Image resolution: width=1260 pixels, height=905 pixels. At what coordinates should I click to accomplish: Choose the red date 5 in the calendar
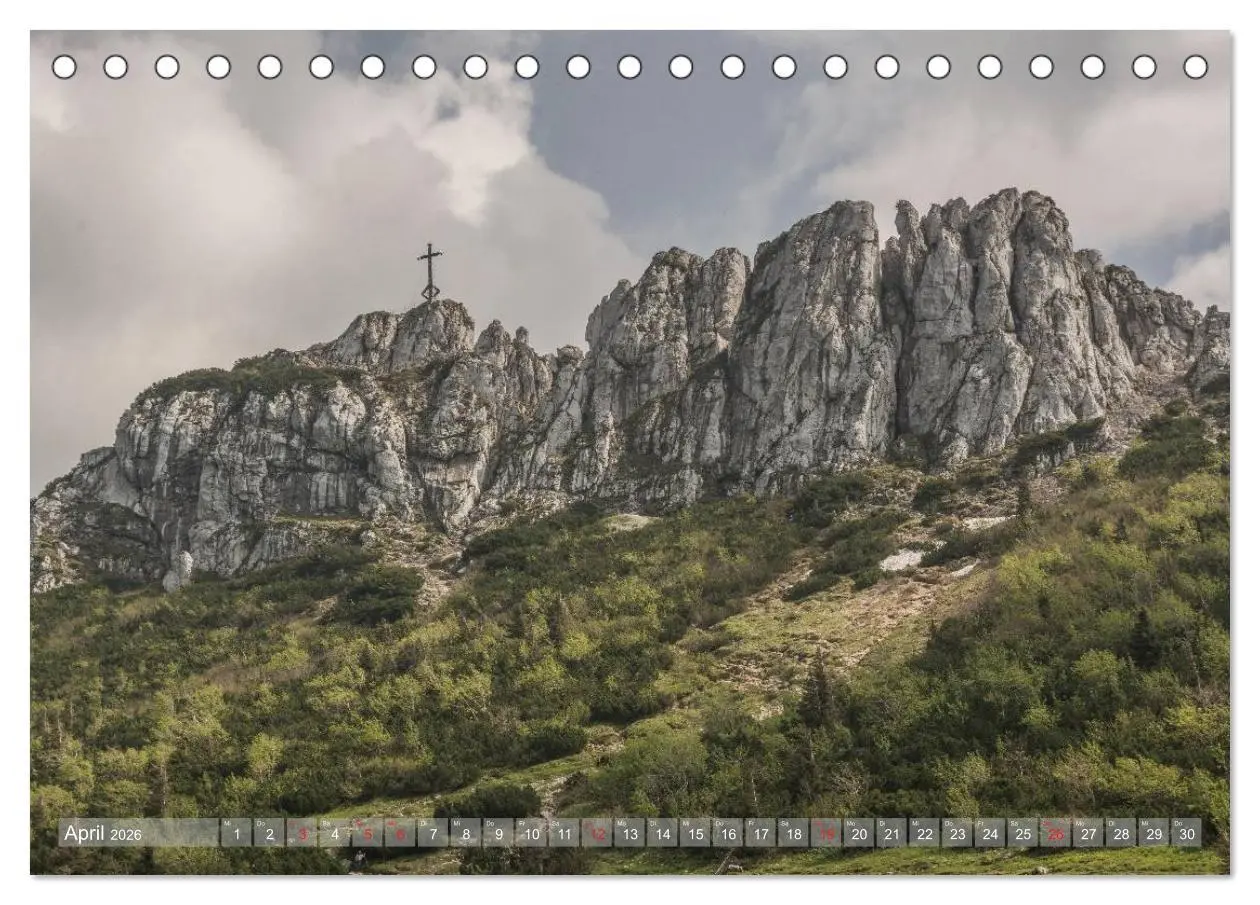pyautogui.click(x=367, y=833)
